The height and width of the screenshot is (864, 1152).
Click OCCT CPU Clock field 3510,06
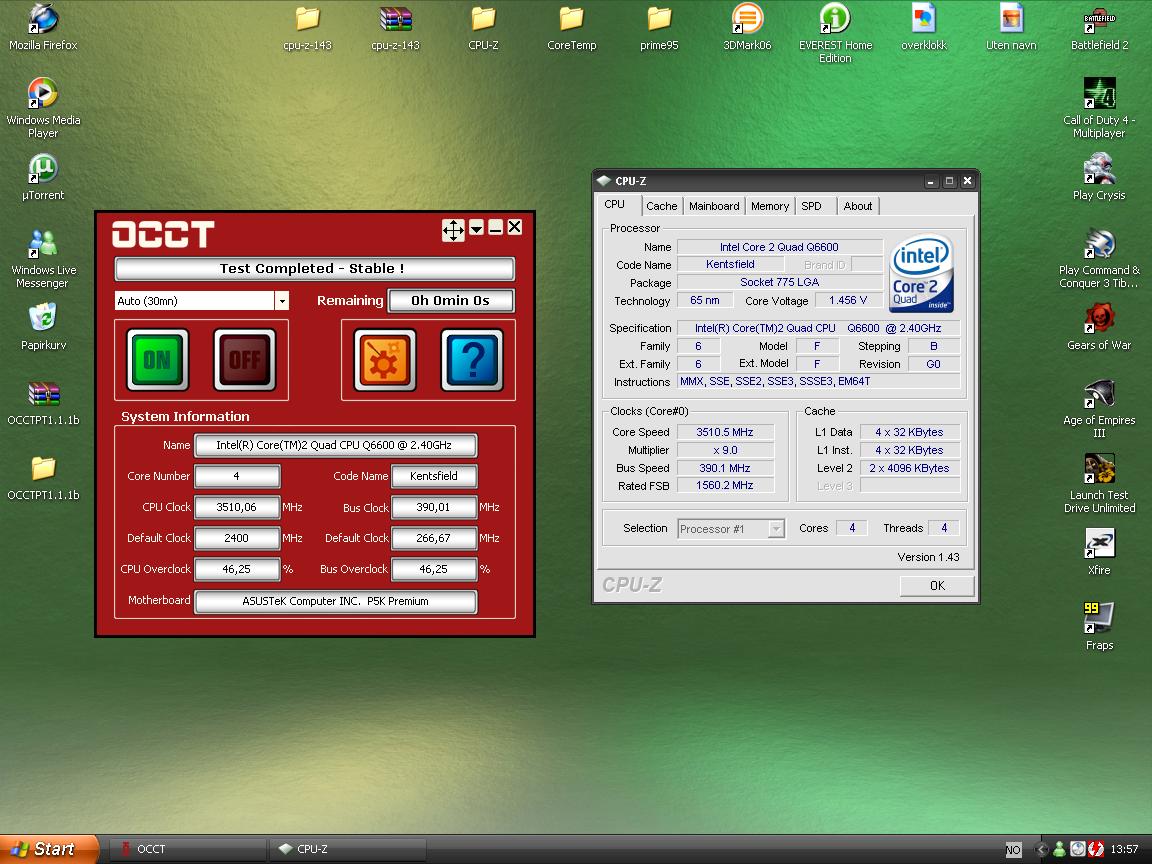tap(237, 507)
